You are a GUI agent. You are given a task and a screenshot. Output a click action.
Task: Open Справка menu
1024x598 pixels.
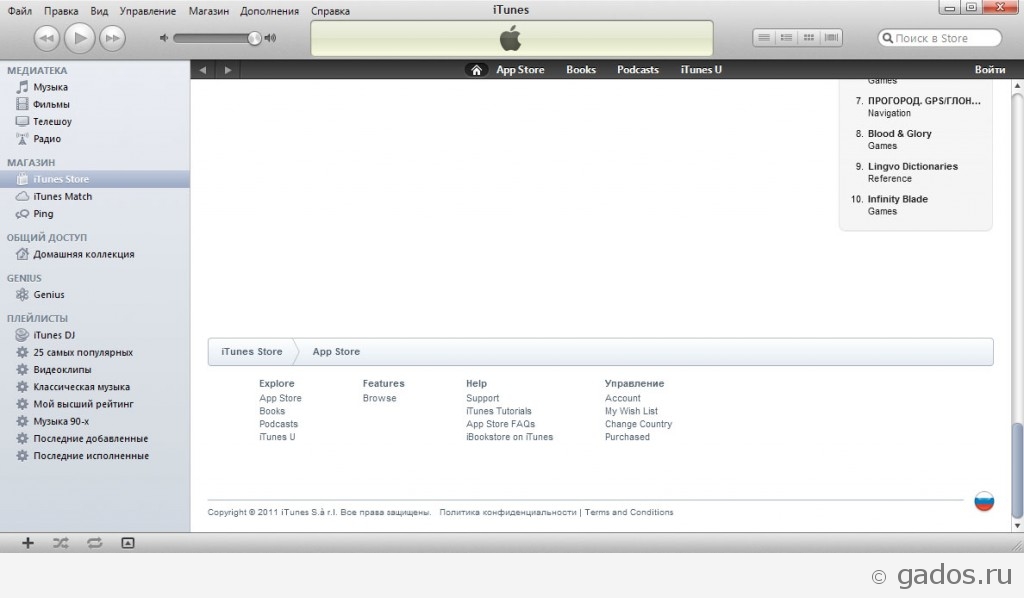click(x=330, y=11)
